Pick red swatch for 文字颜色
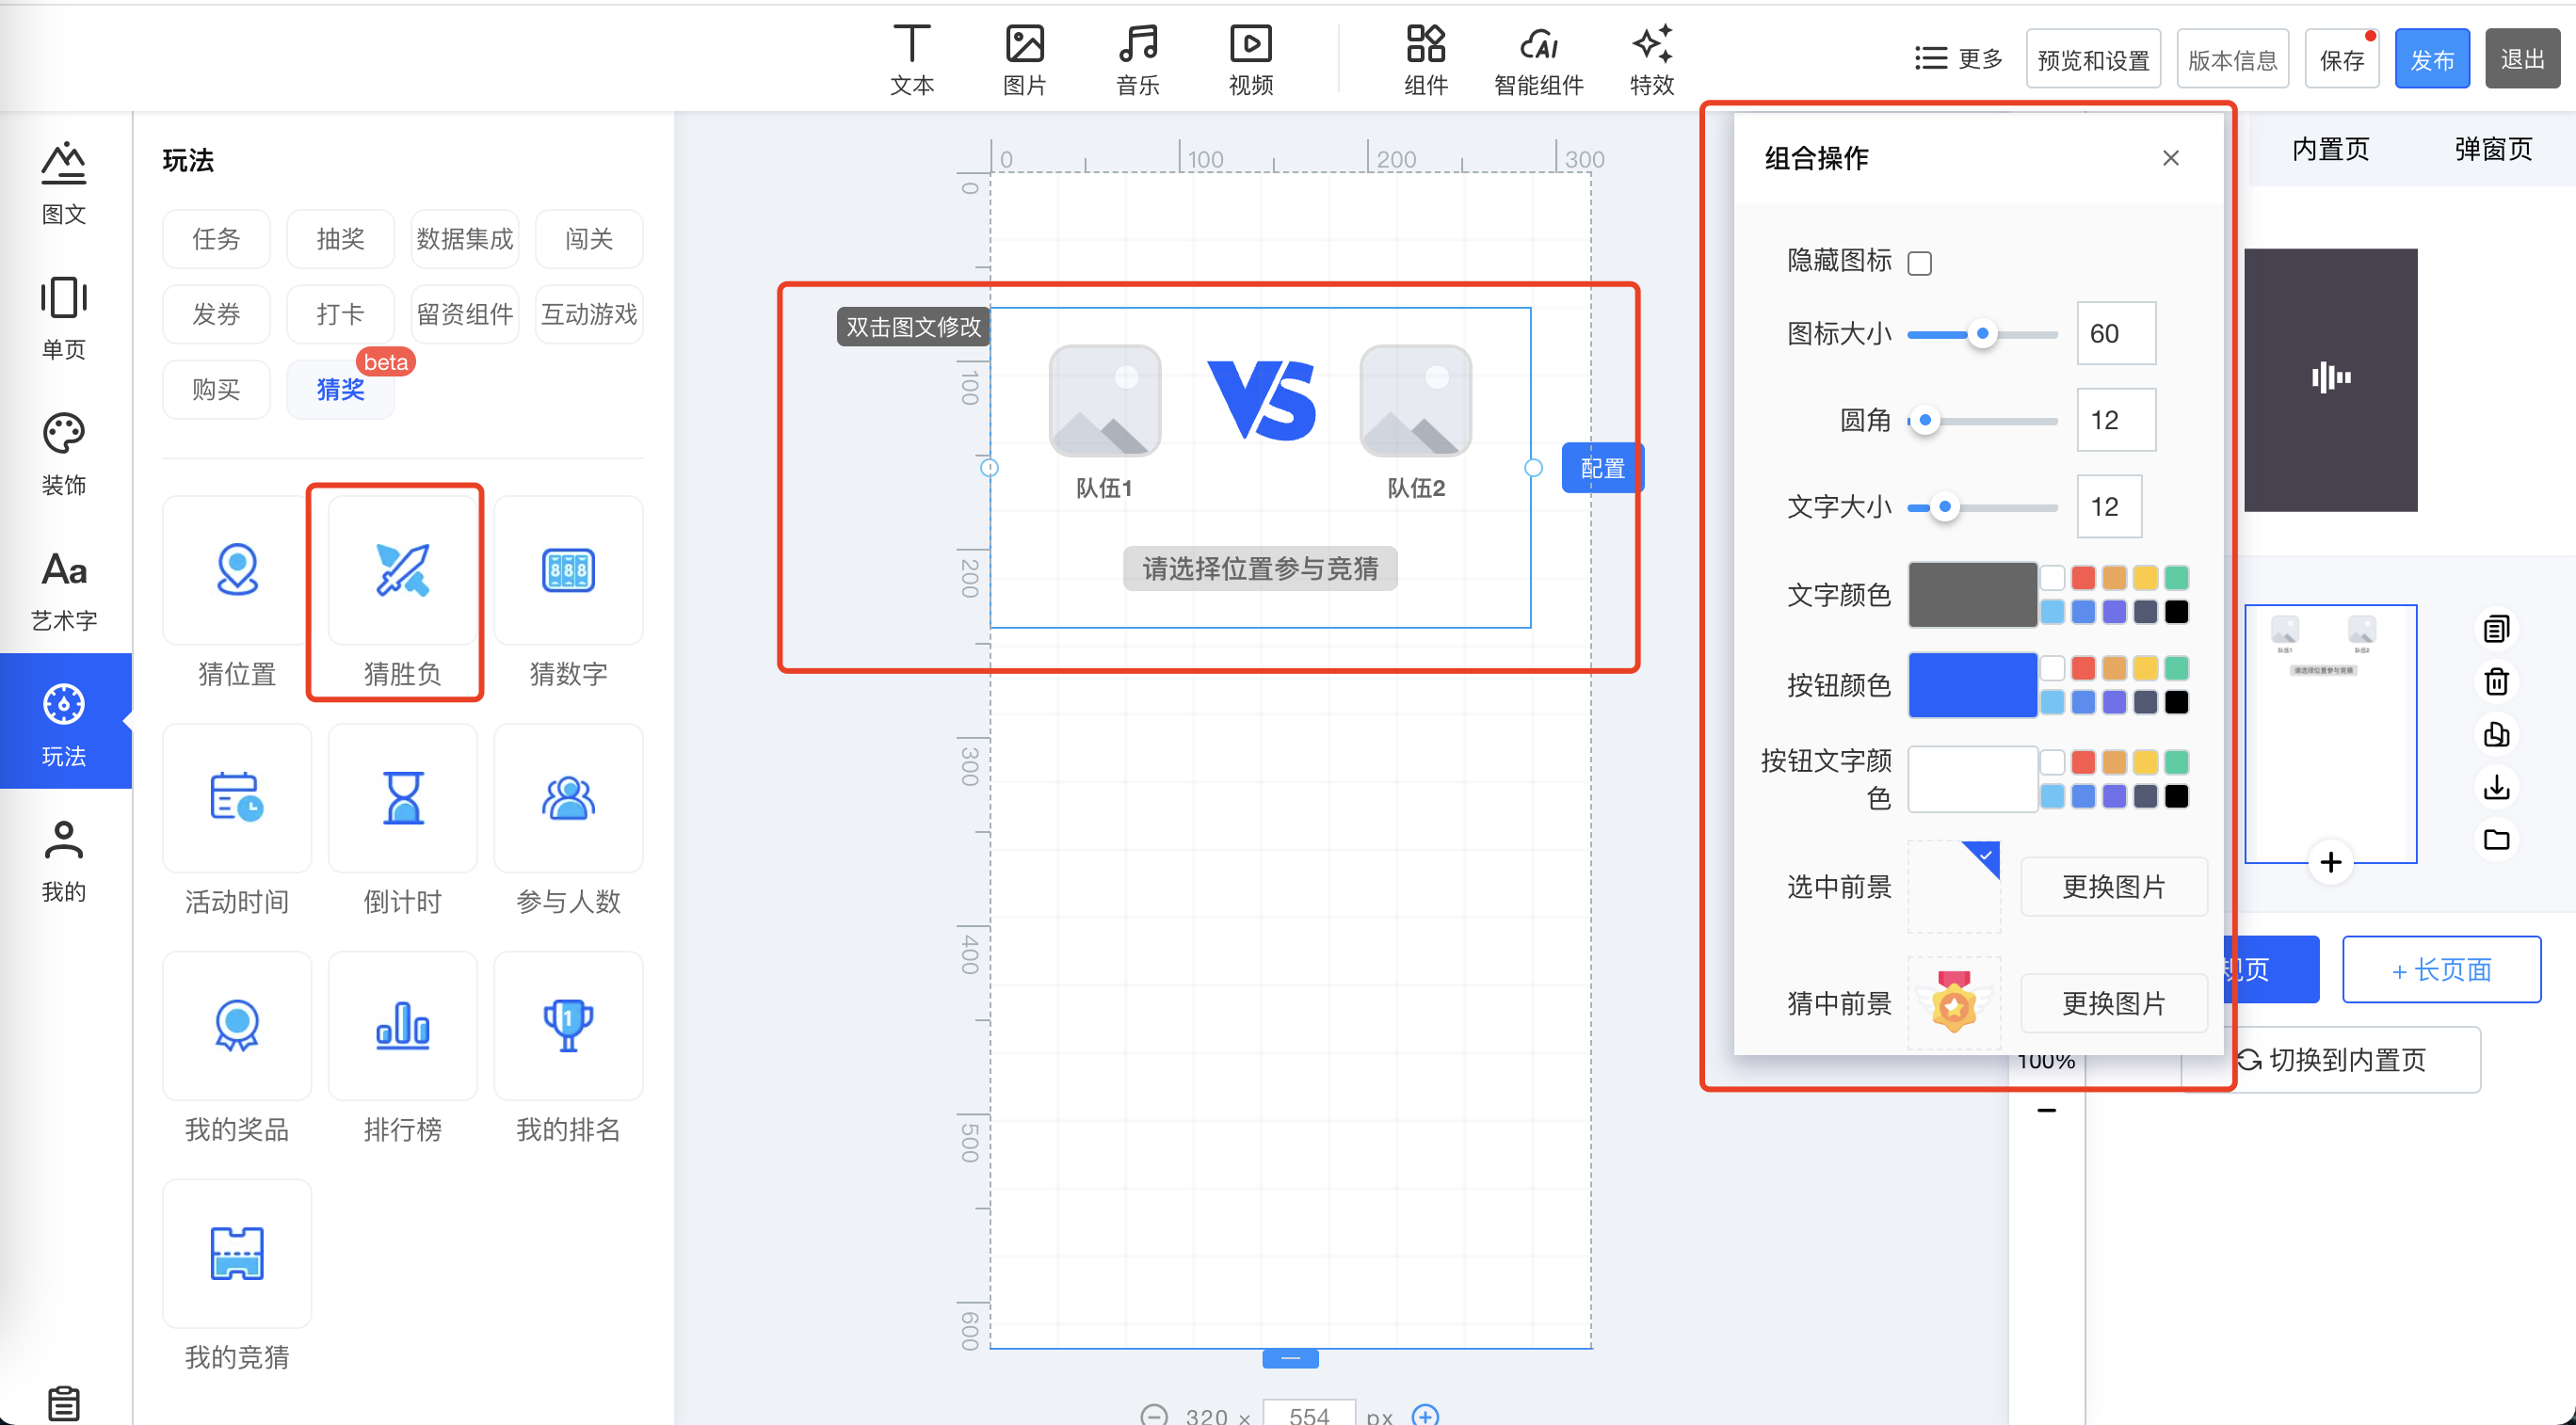The image size is (2576, 1425). point(2083,577)
